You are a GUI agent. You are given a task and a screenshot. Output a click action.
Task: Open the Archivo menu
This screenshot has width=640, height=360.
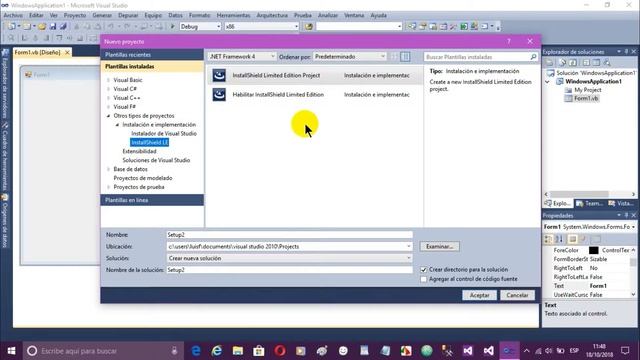(x=13, y=15)
